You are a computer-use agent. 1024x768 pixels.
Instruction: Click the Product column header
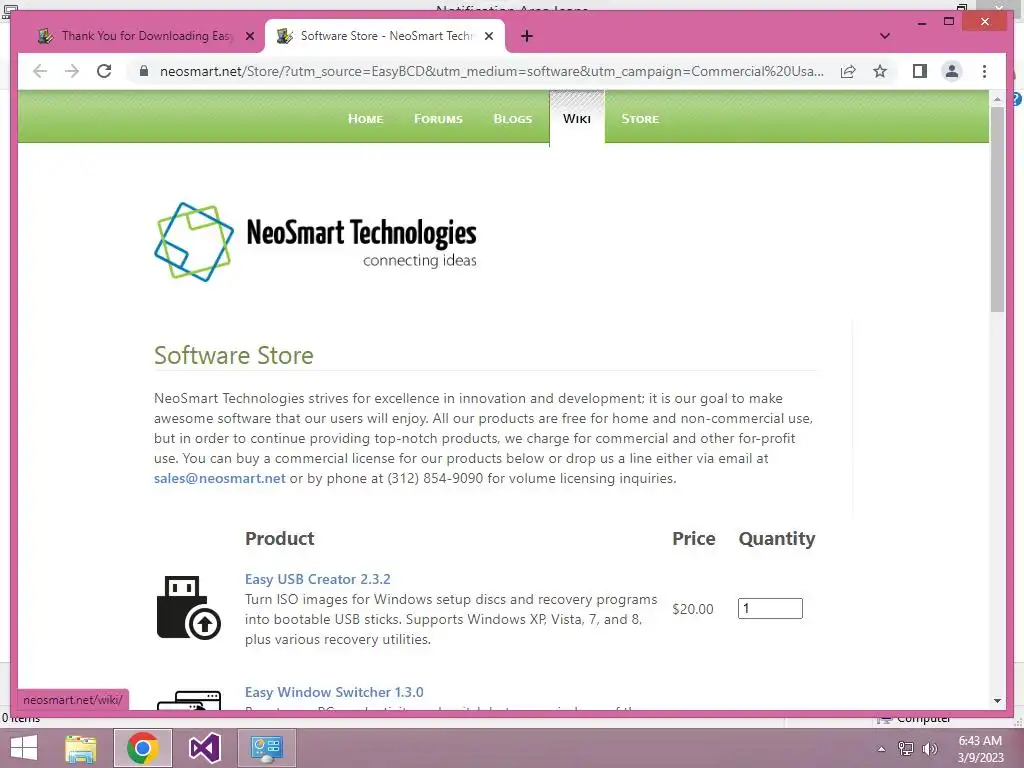click(x=280, y=539)
